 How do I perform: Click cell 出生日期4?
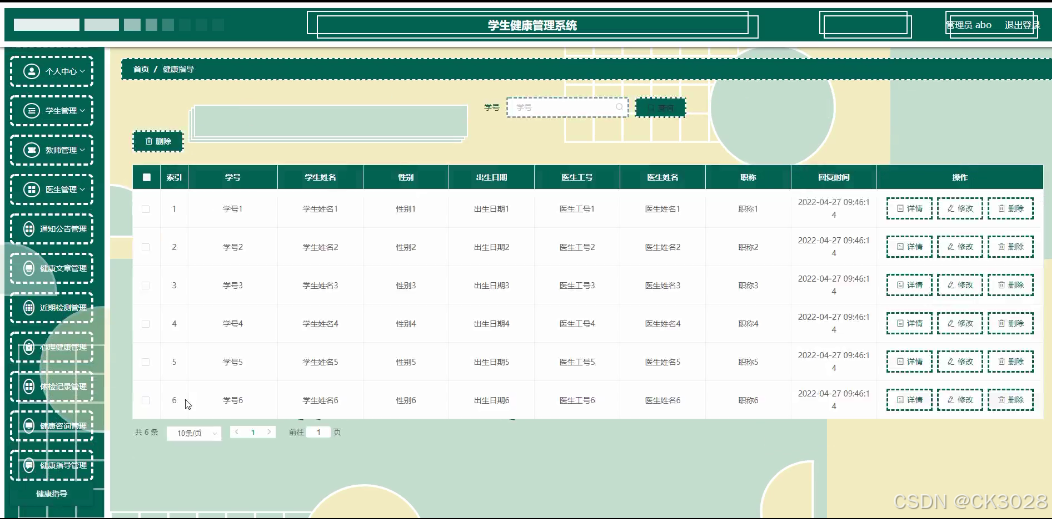(492, 324)
